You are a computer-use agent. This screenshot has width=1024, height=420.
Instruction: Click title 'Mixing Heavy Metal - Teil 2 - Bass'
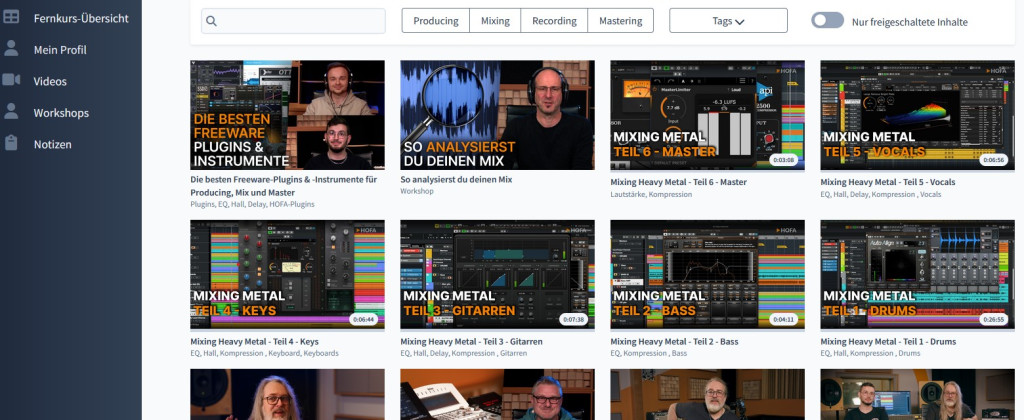coord(676,341)
